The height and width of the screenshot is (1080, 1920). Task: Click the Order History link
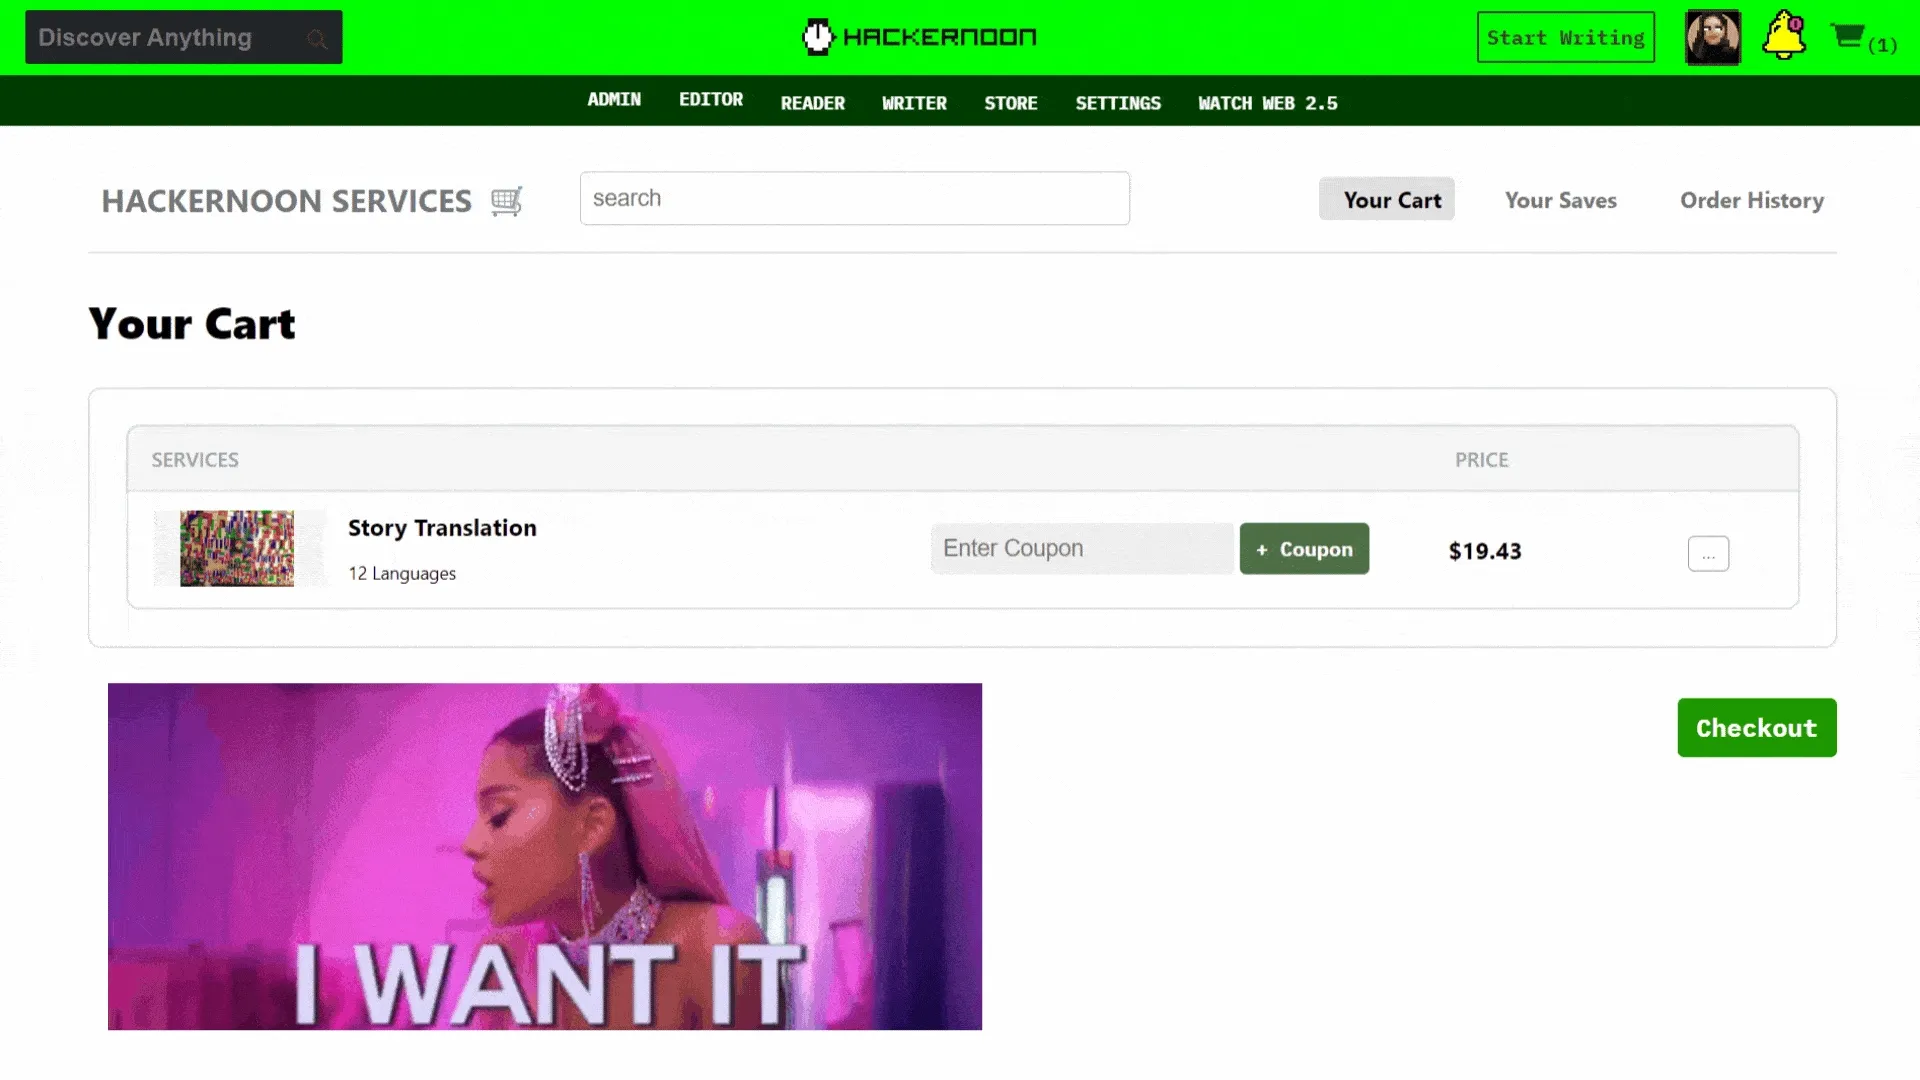coord(1753,199)
